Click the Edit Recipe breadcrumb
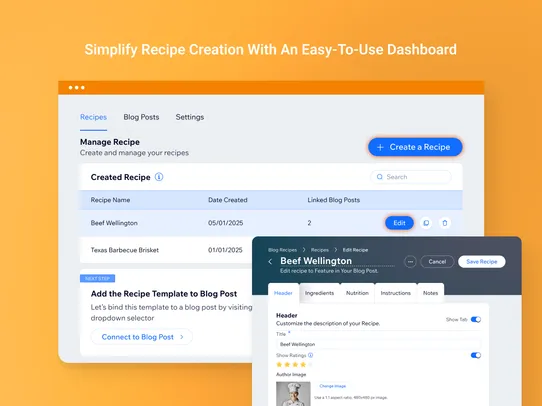Image resolution: width=542 pixels, height=406 pixels. pos(355,250)
